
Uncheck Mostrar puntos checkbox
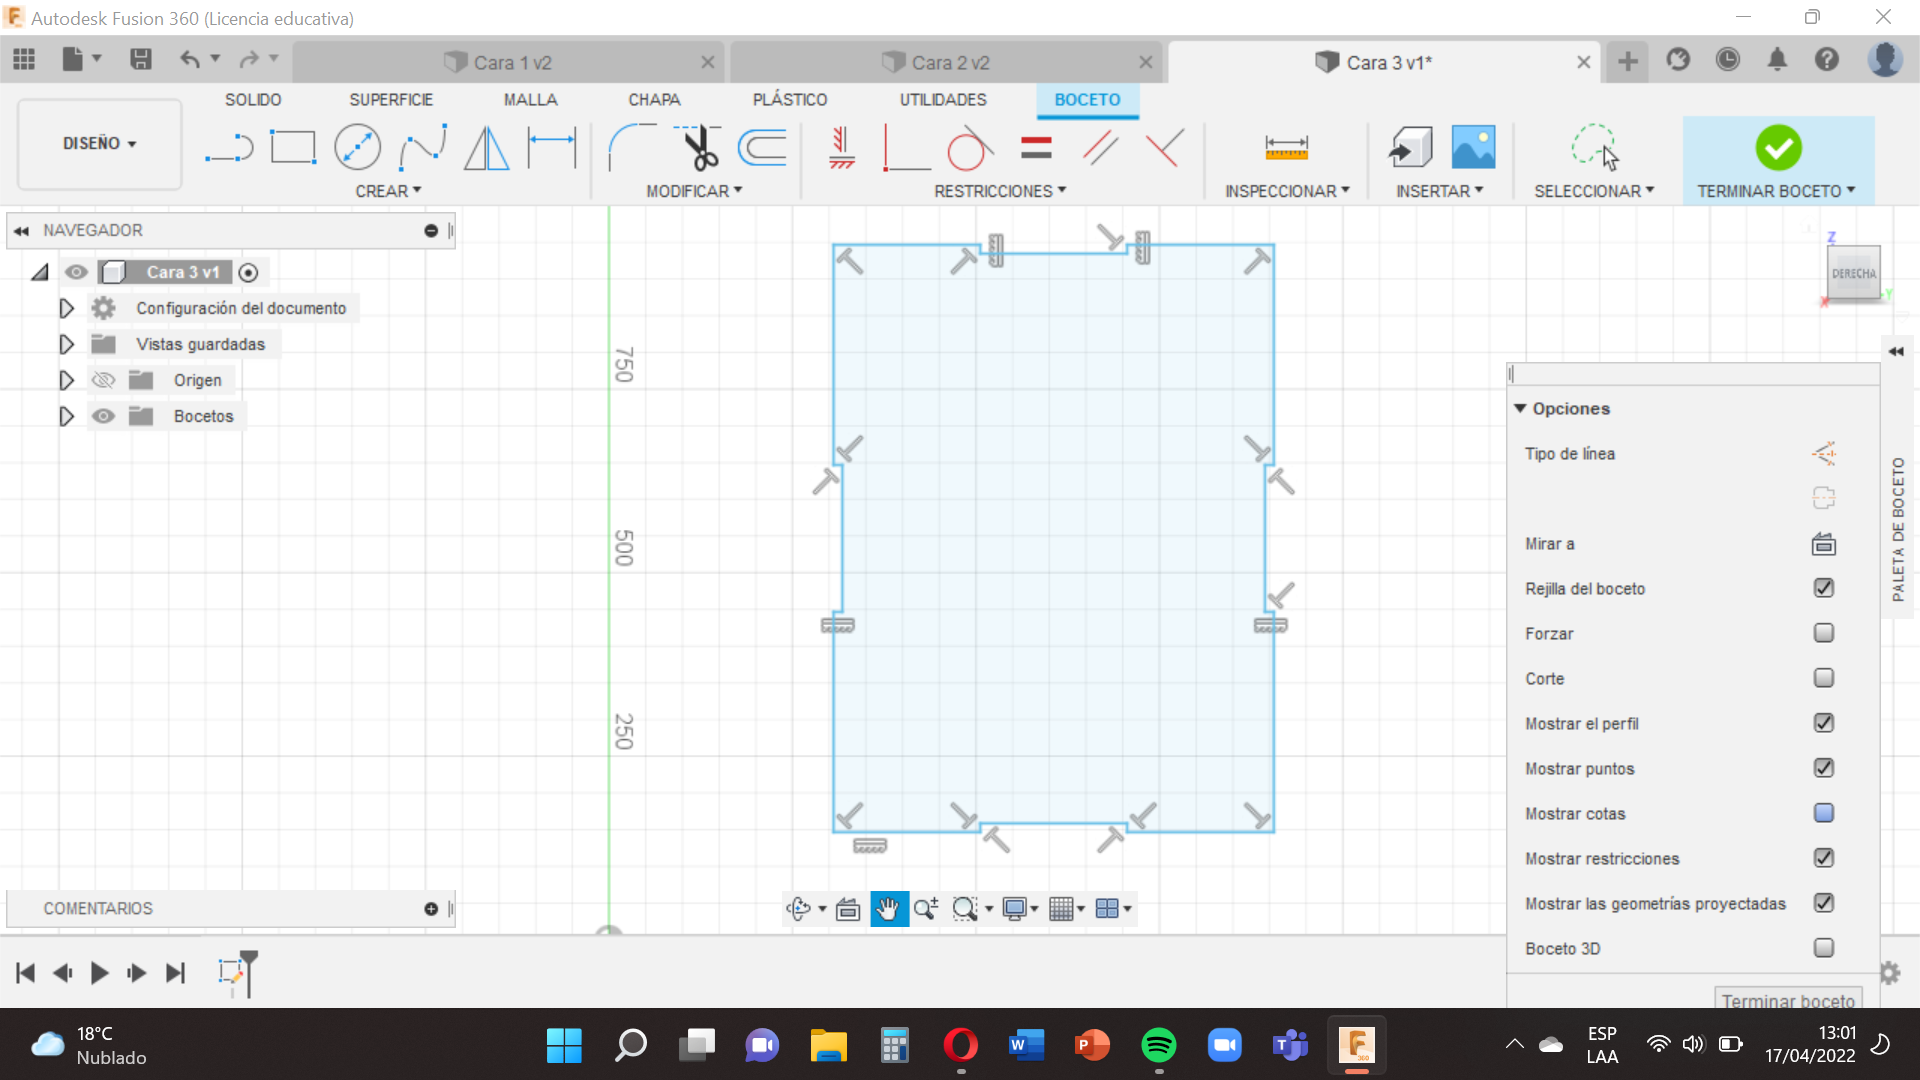[1823, 768]
